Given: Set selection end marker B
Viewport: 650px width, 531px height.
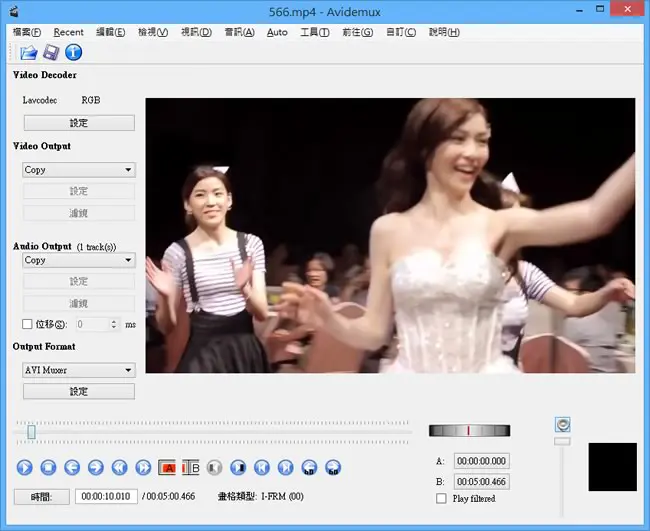Looking at the screenshot, I should pos(191,468).
